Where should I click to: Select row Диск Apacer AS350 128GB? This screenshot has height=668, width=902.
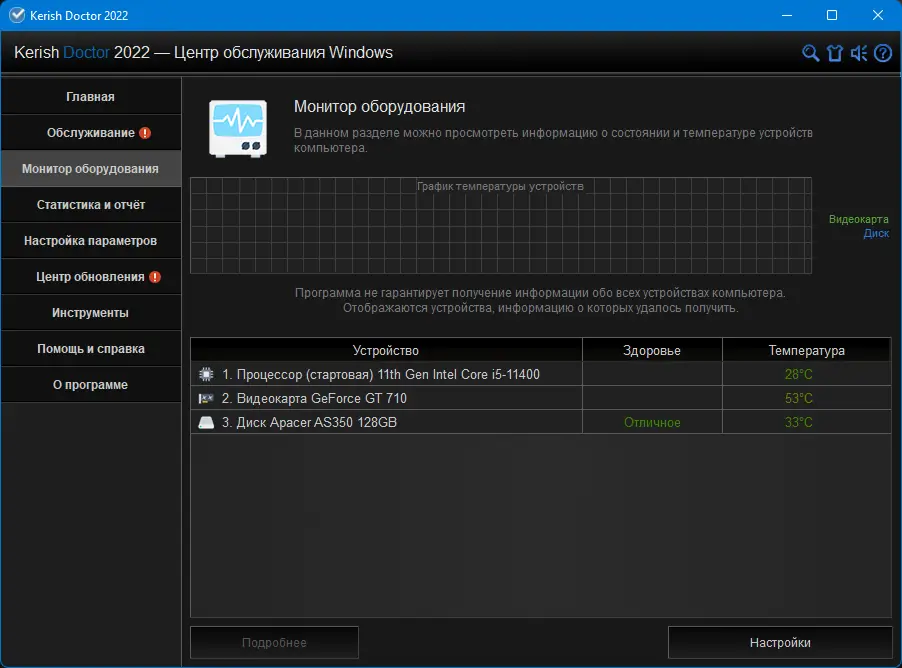[541, 422]
